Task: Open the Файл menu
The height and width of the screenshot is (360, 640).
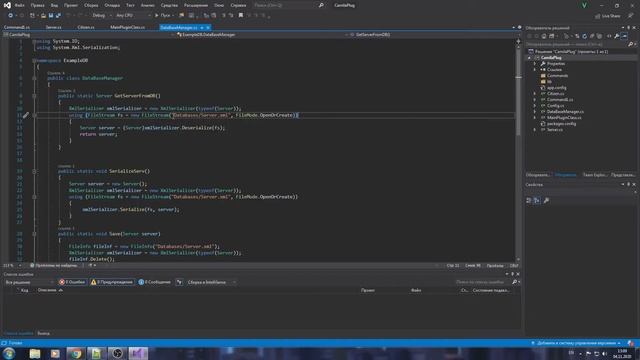Action: click(19, 5)
